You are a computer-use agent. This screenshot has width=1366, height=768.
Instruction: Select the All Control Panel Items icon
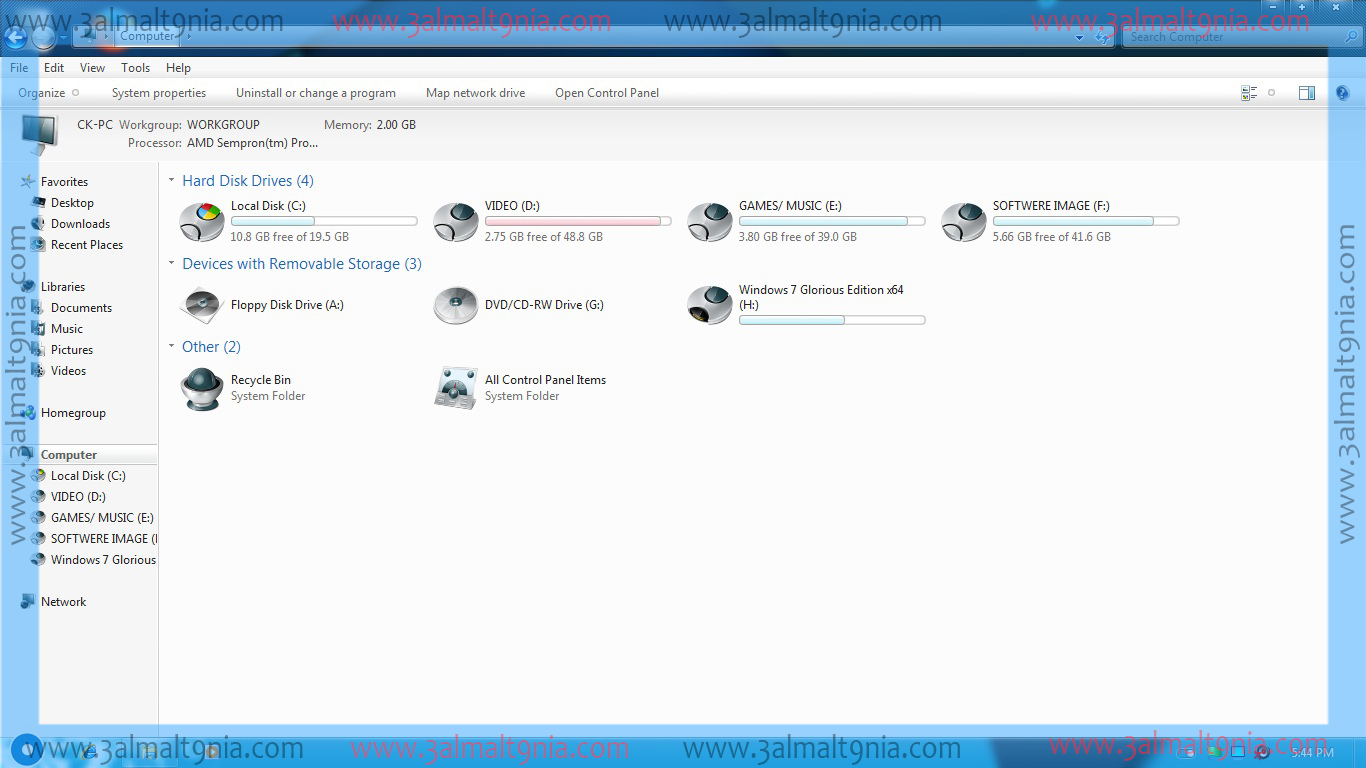point(456,388)
